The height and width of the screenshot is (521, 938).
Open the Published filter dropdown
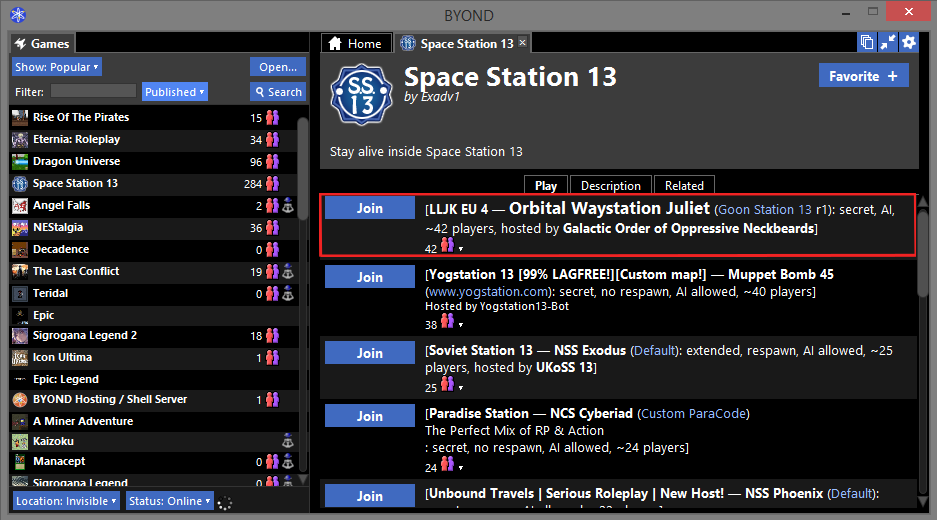tap(175, 92)
